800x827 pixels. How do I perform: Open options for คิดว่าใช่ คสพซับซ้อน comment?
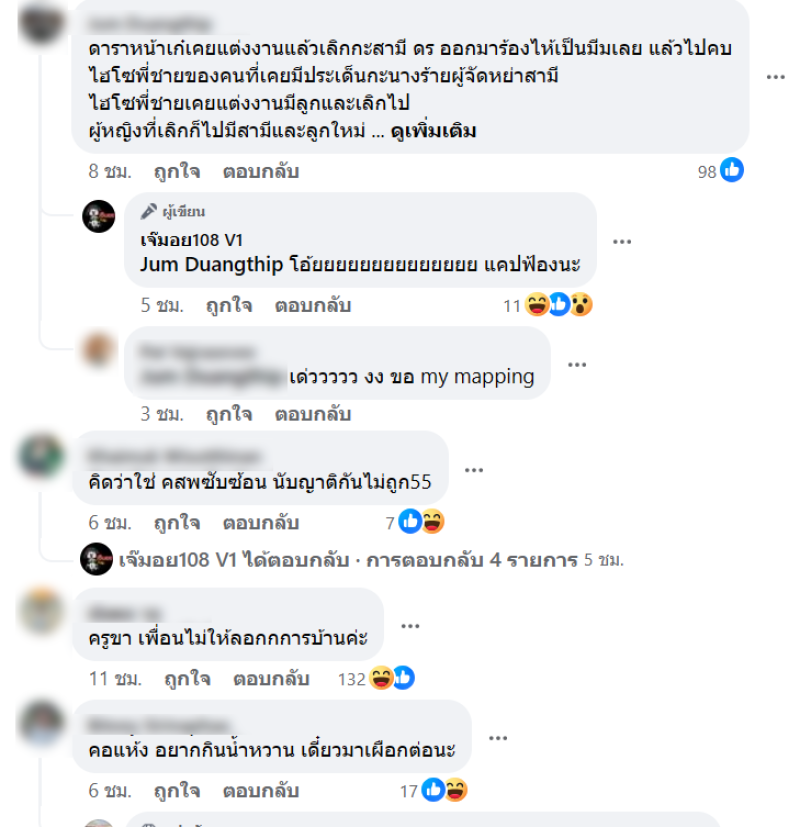click(474, 470)
